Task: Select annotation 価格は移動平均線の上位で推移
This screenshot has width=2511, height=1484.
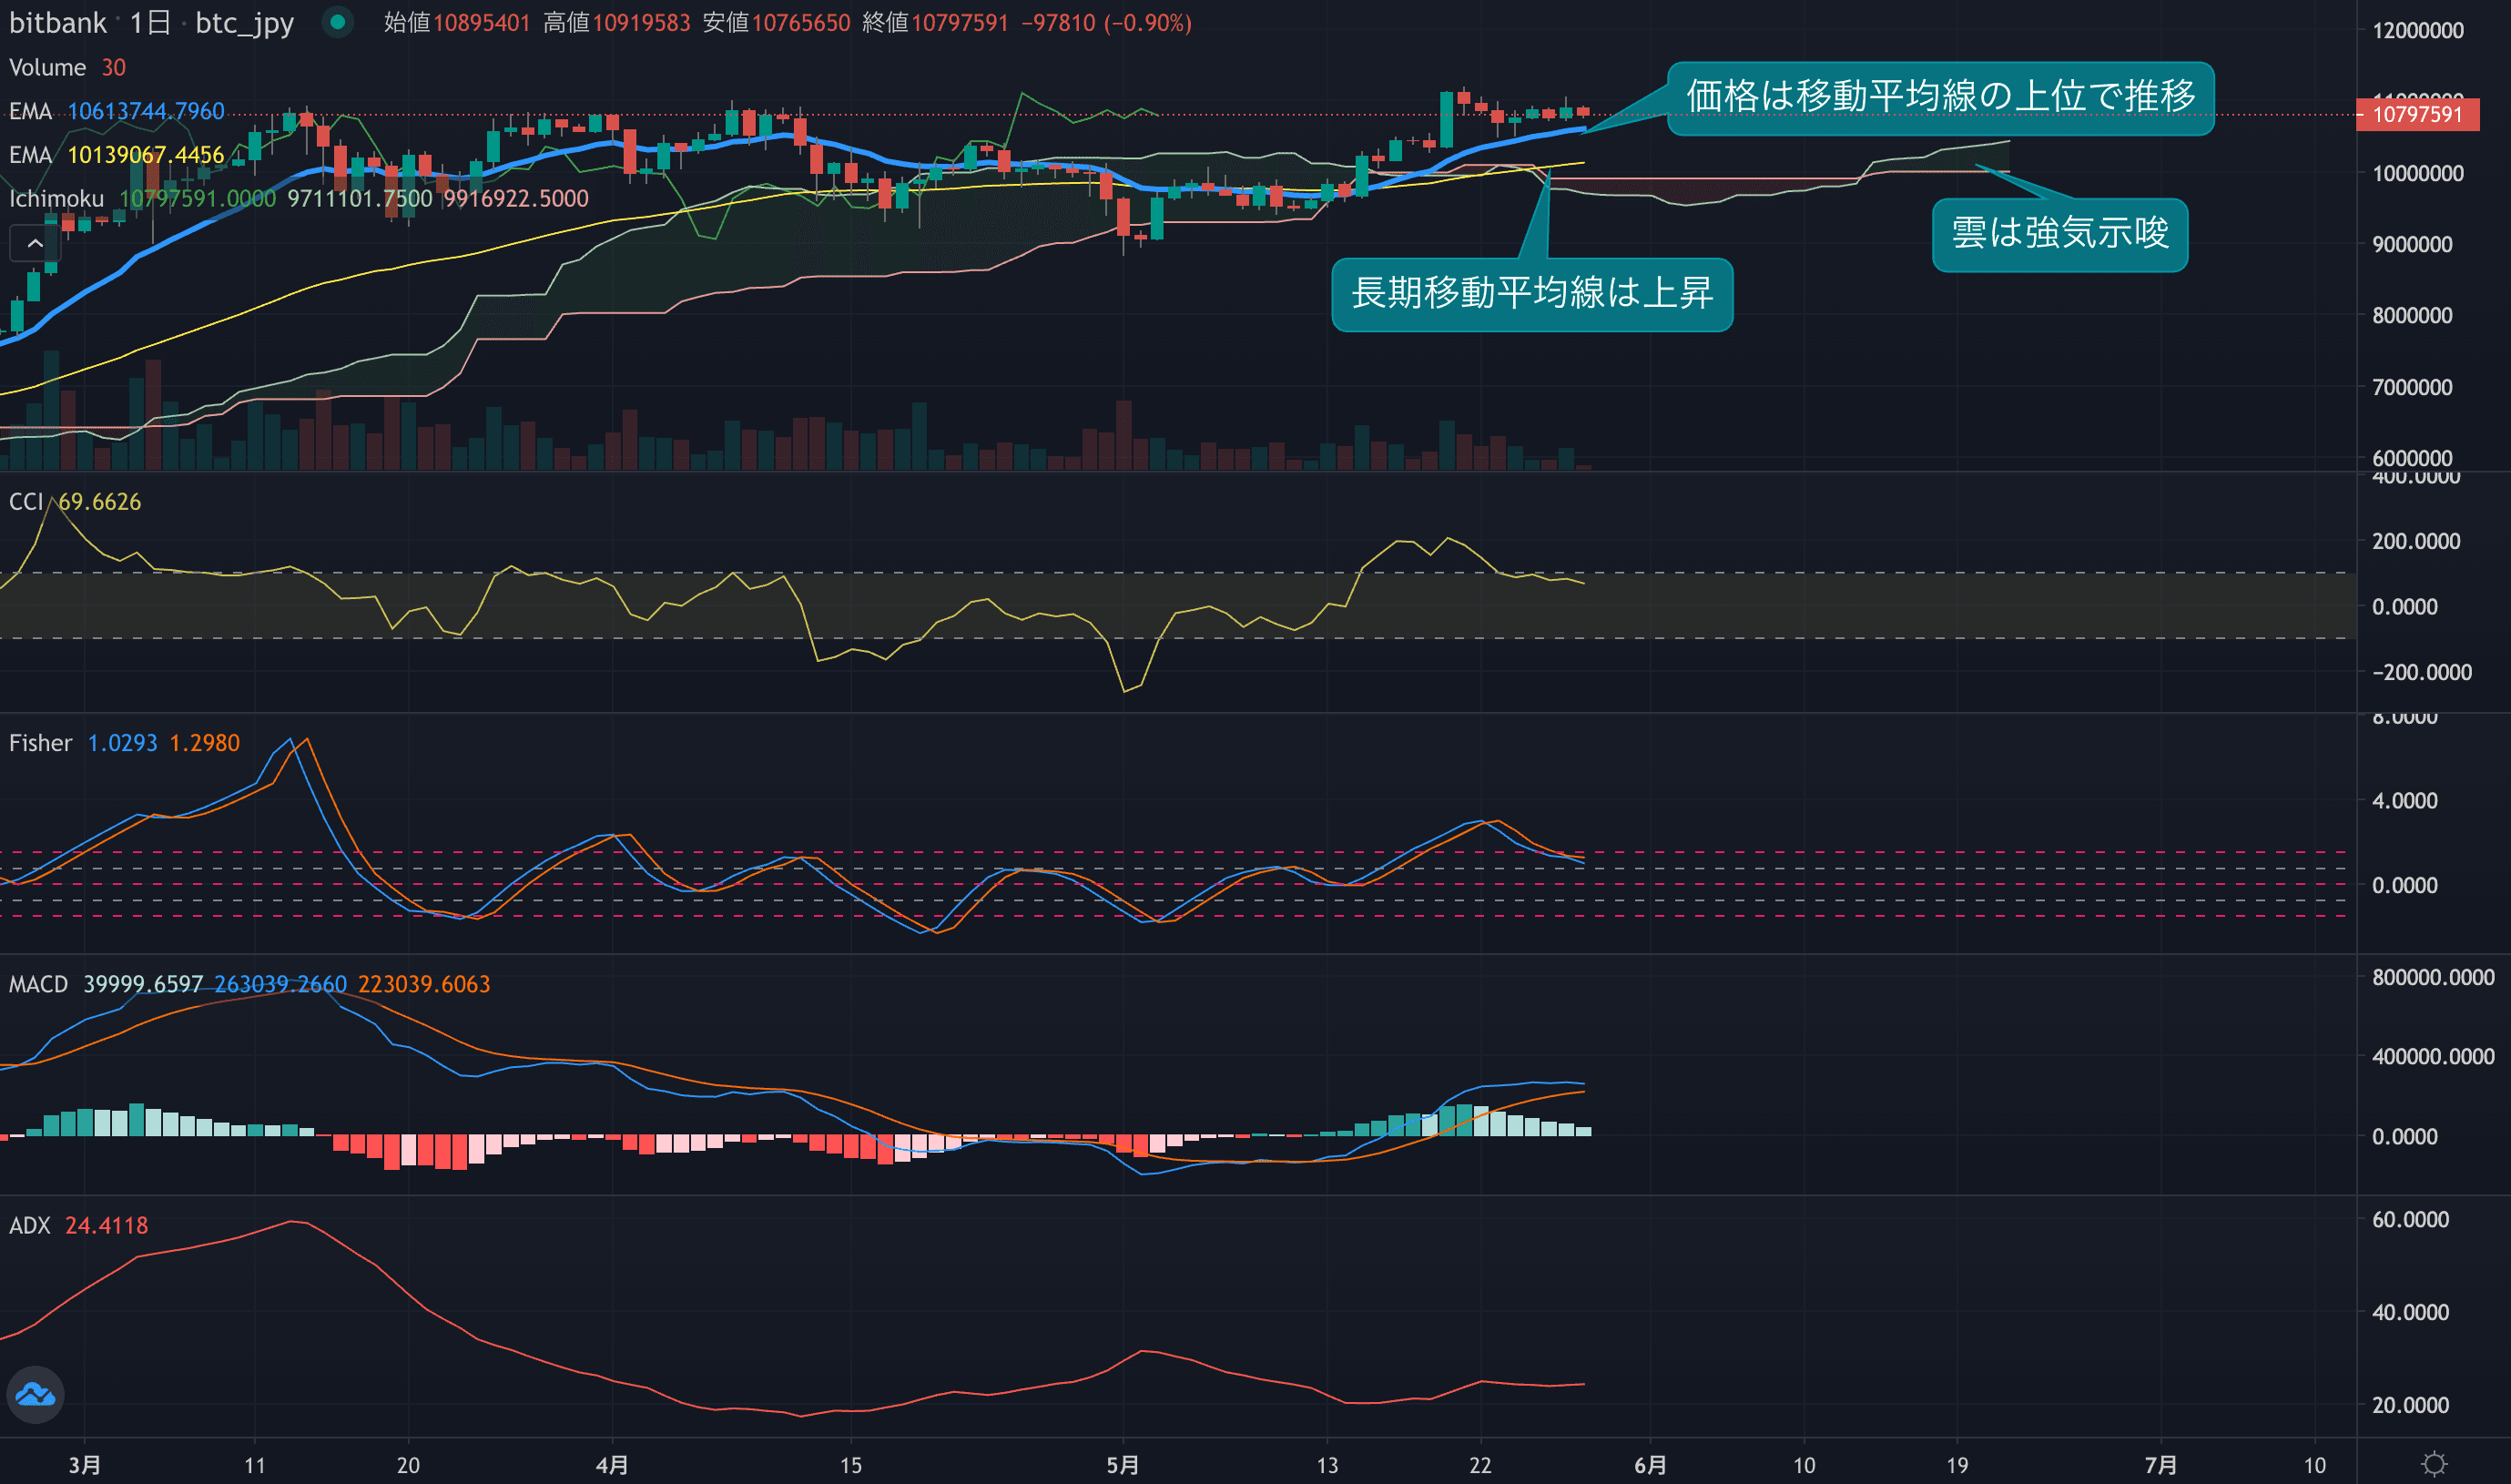Action: tap(1940, 97)
